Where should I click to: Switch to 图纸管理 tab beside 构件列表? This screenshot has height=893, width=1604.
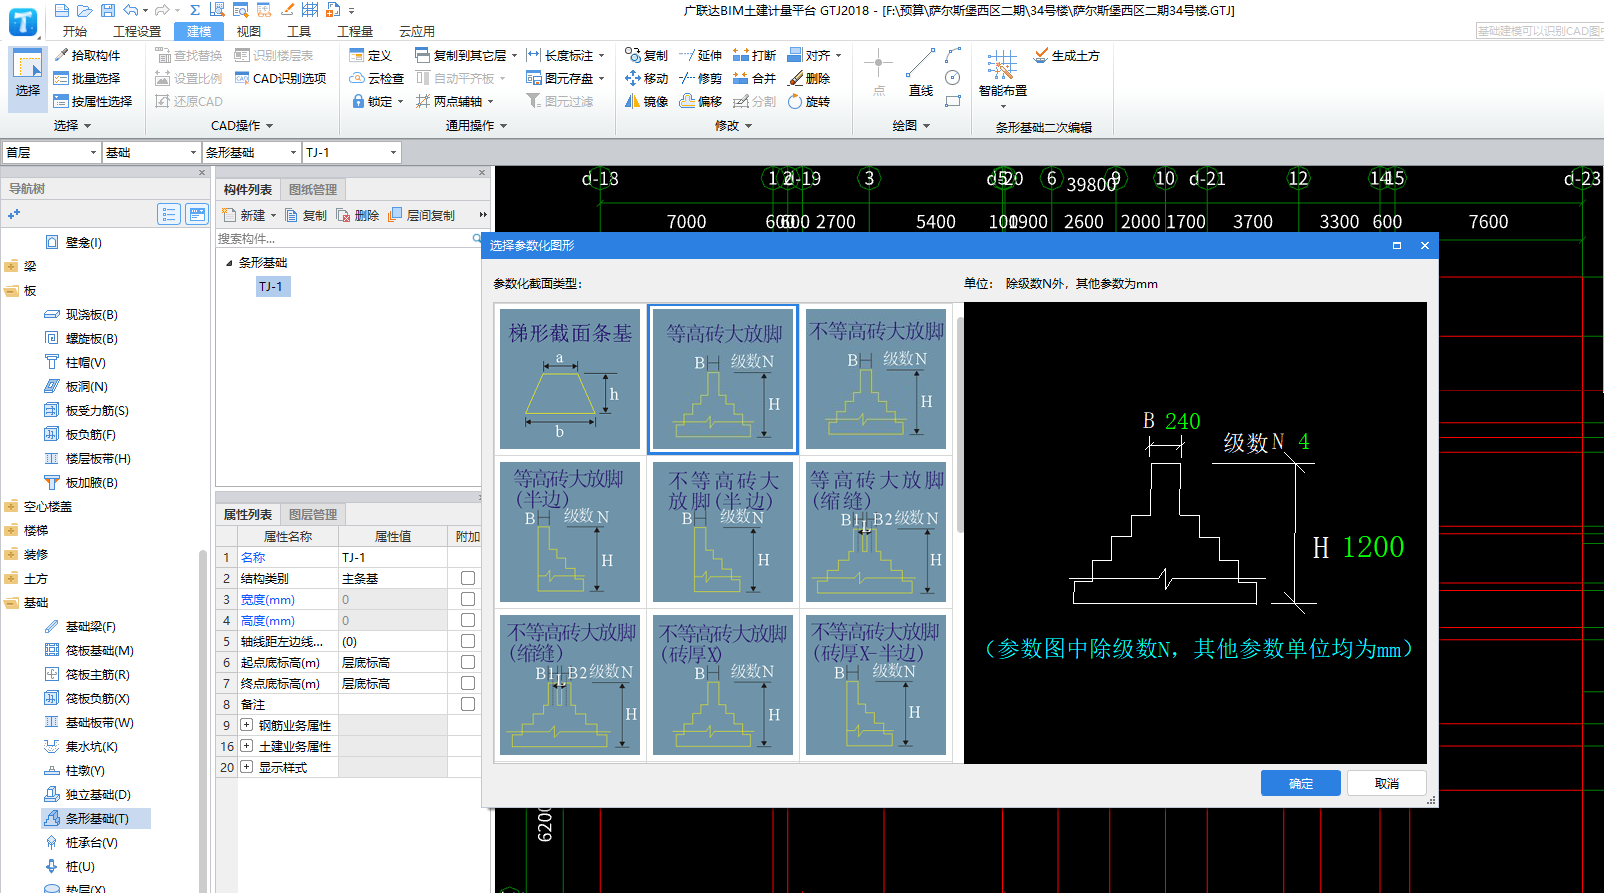pyautogui.click(x=313, y=189)
